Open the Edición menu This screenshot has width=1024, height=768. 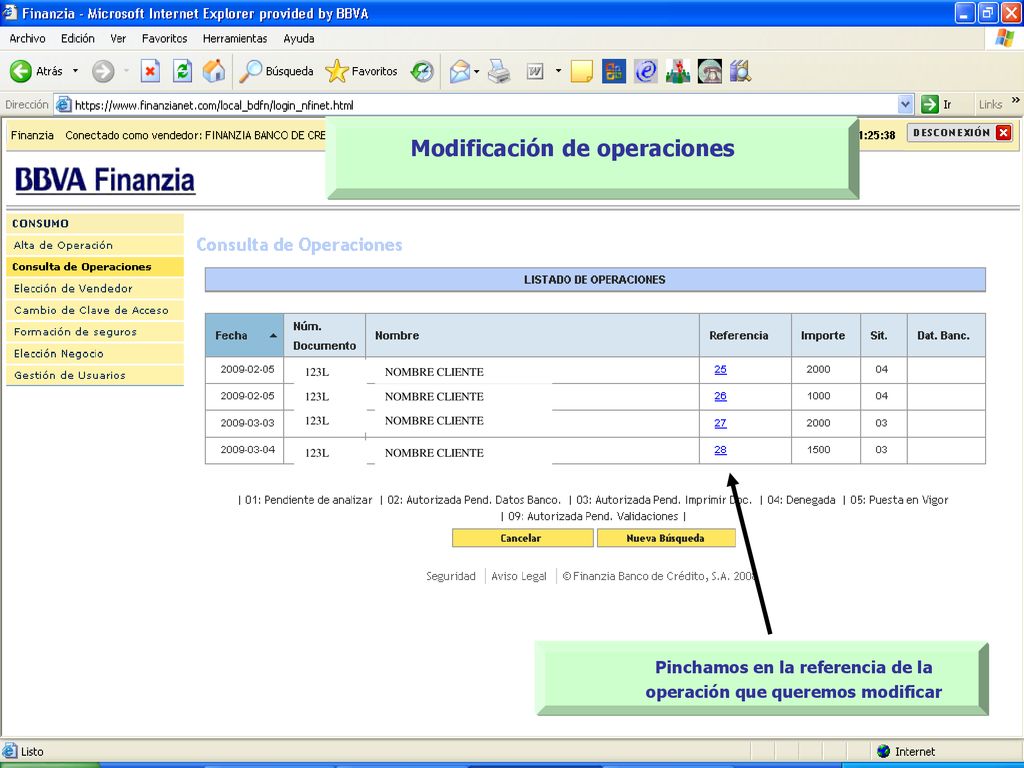(x=78, y=39)
